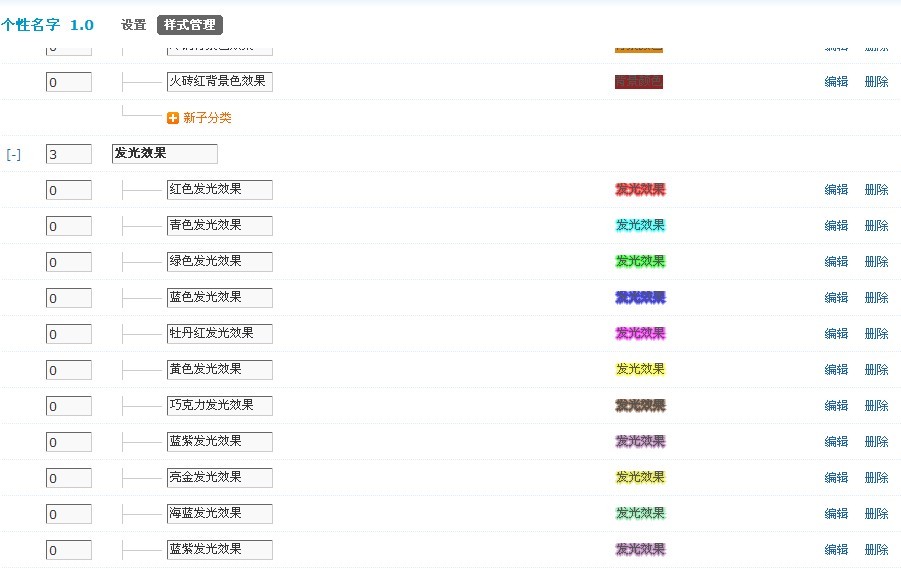The image size is (901, 569).
Task: Focus the order field of 巧克力发光效果 row
Action: (68, 406)
